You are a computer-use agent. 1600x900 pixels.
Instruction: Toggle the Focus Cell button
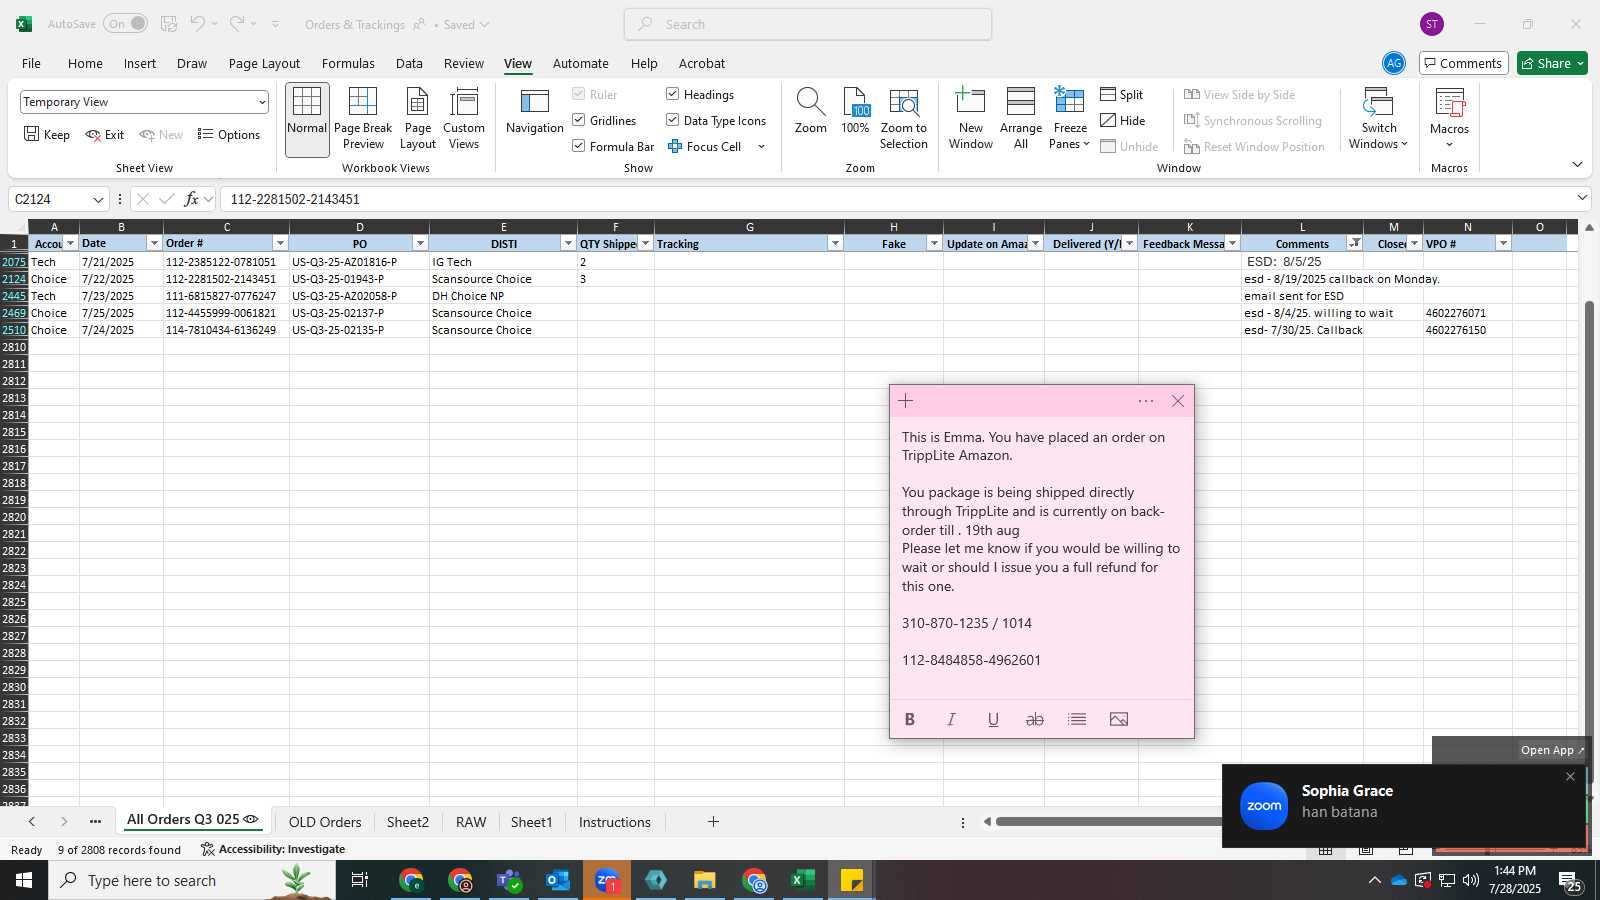click(705, 146)
